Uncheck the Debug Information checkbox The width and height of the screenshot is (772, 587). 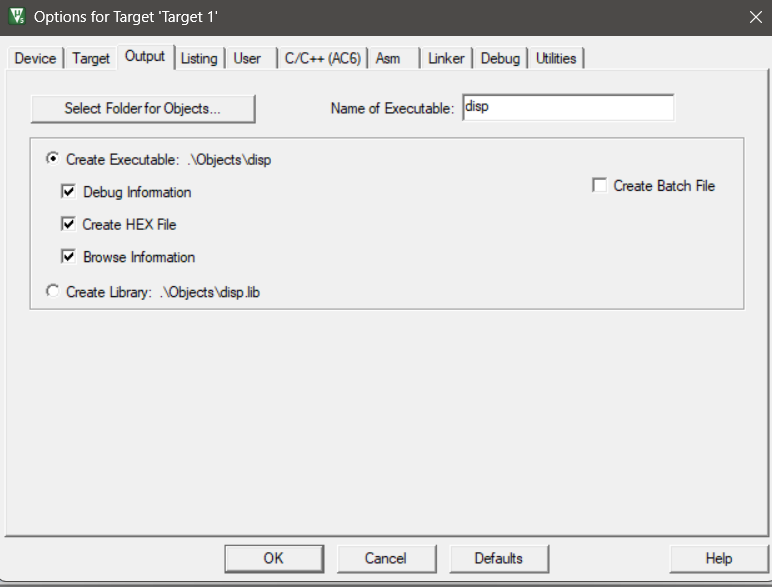pyautogui.click(x=69, y=192)
